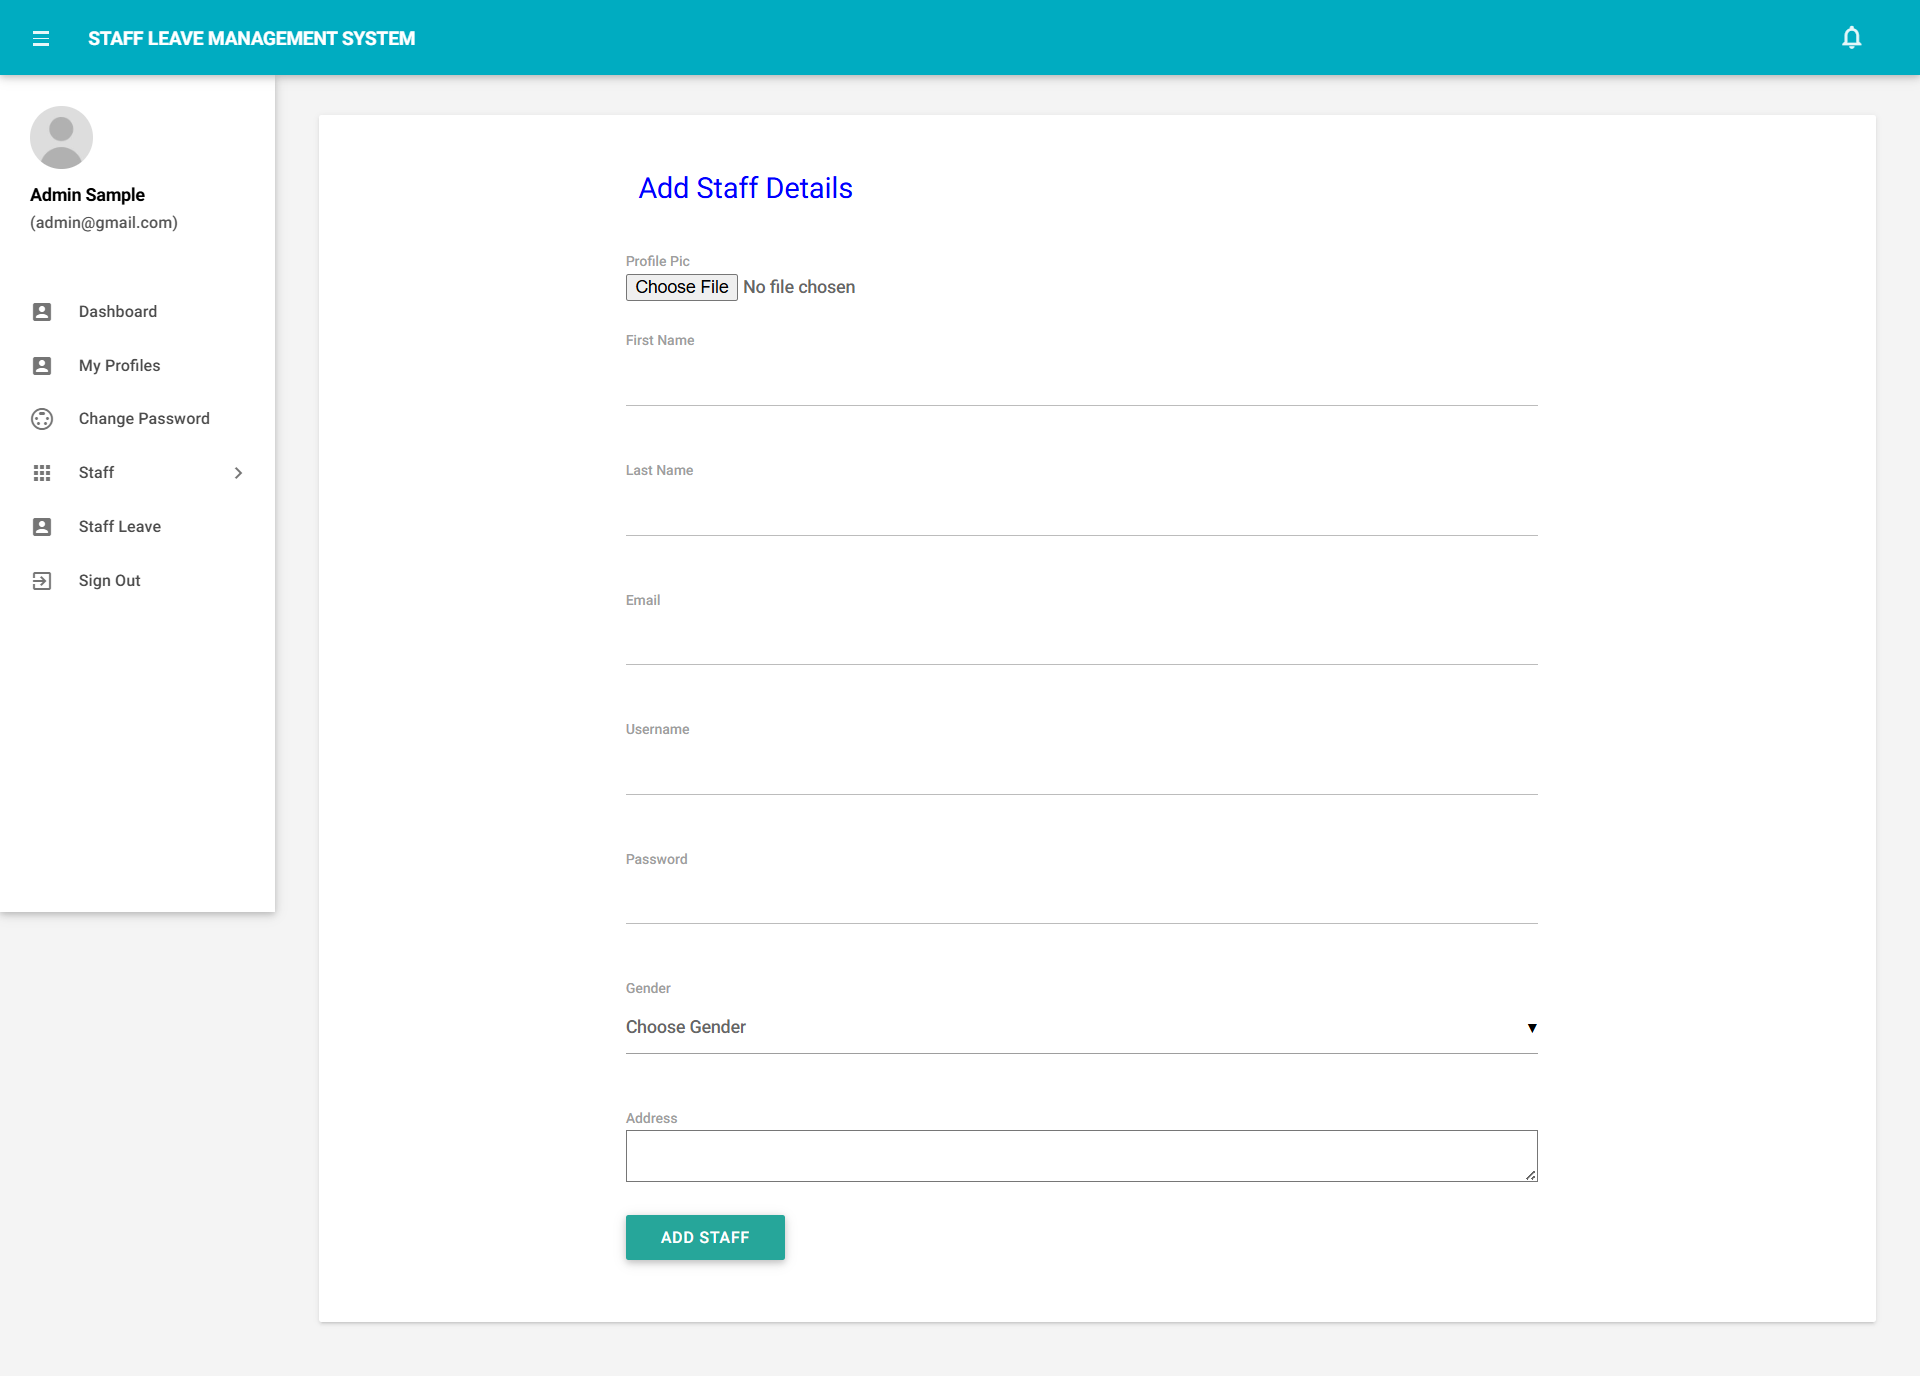Click the Staff Leave sidebar icon
Viewport: 1920px width, 1377px height.
(x=42, y=527)
